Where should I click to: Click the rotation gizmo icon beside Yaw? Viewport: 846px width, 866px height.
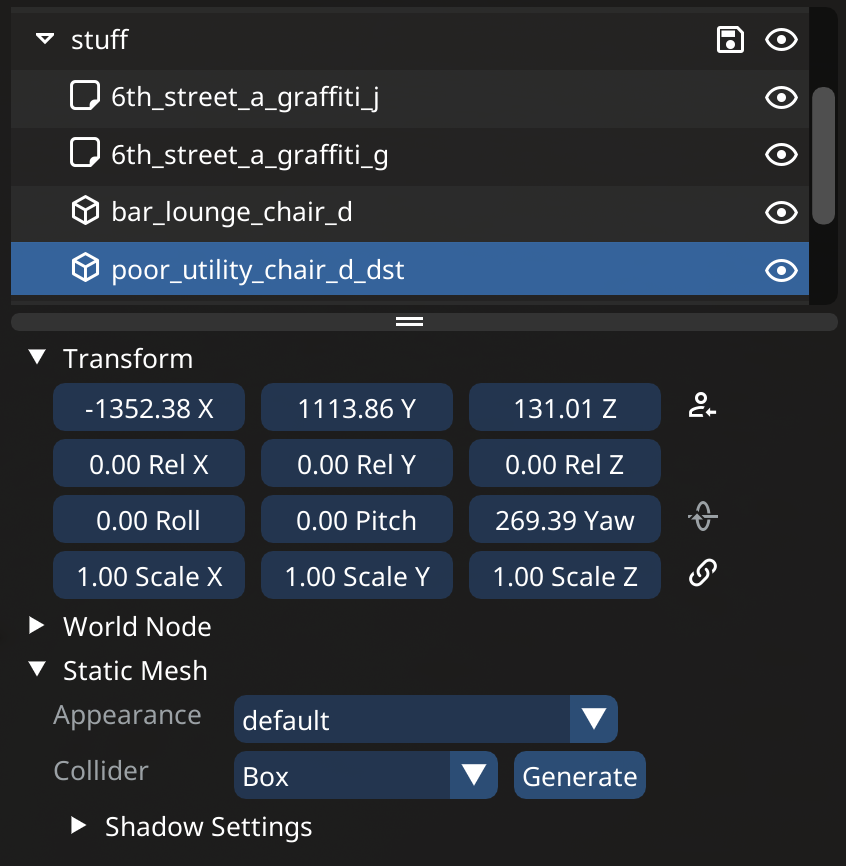pyautogui.click(x=703, y=519)
